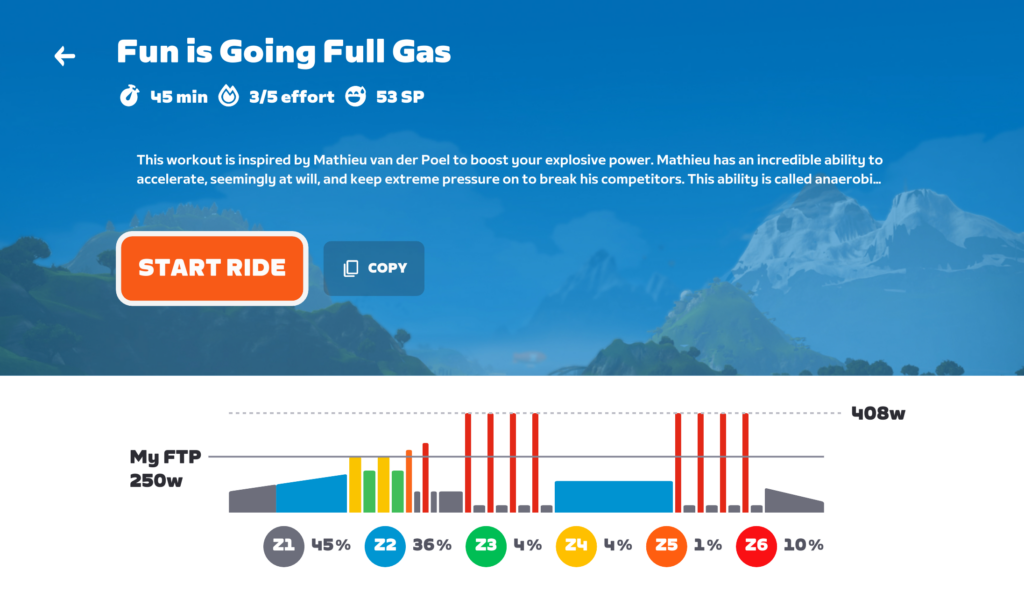The height and width of the screenshot is (591, 1024).
Task: Click the stopwatch duration icon
Action: coord(129,95)
